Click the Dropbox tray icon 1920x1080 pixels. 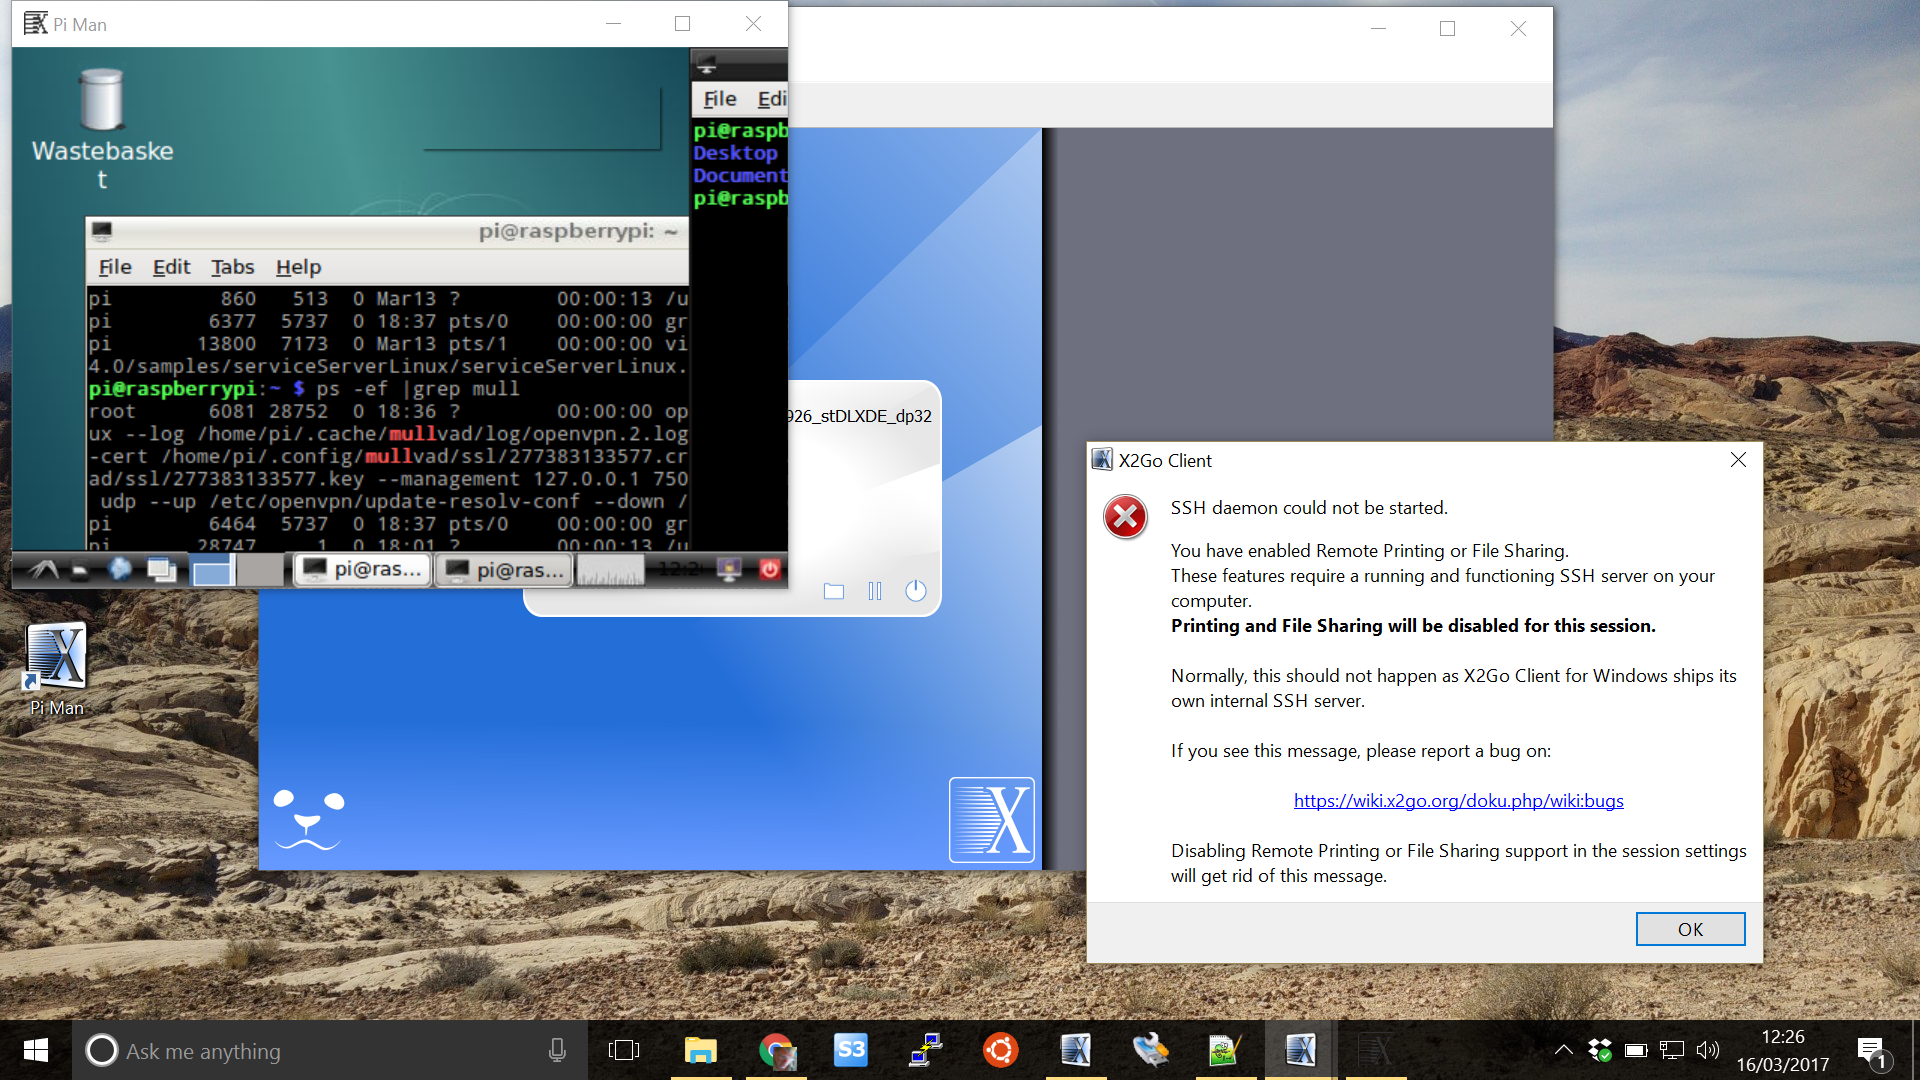click(1599, 1050)
